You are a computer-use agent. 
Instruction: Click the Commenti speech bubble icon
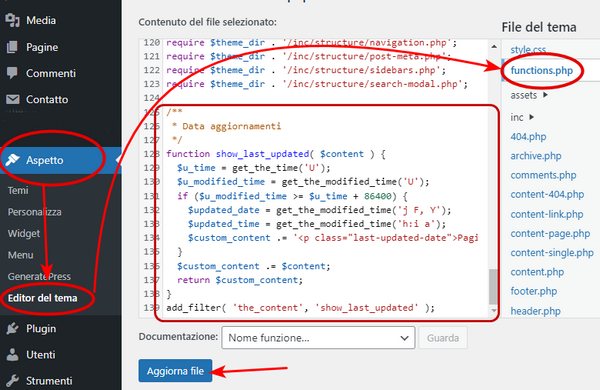pyautogui.click(x=12, y=73)
